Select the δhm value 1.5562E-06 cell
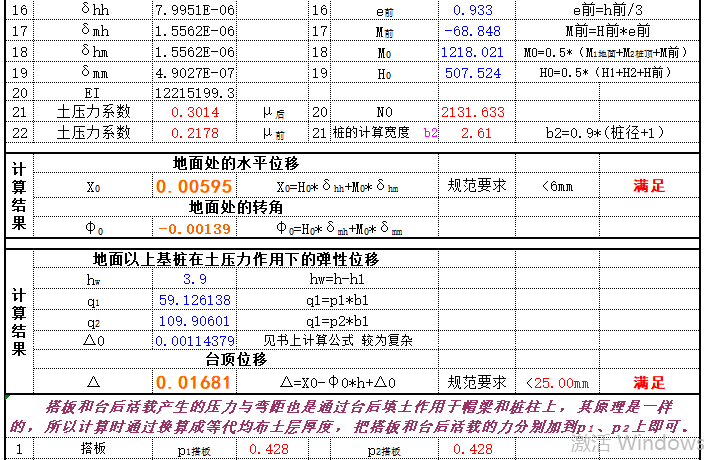 194,52
